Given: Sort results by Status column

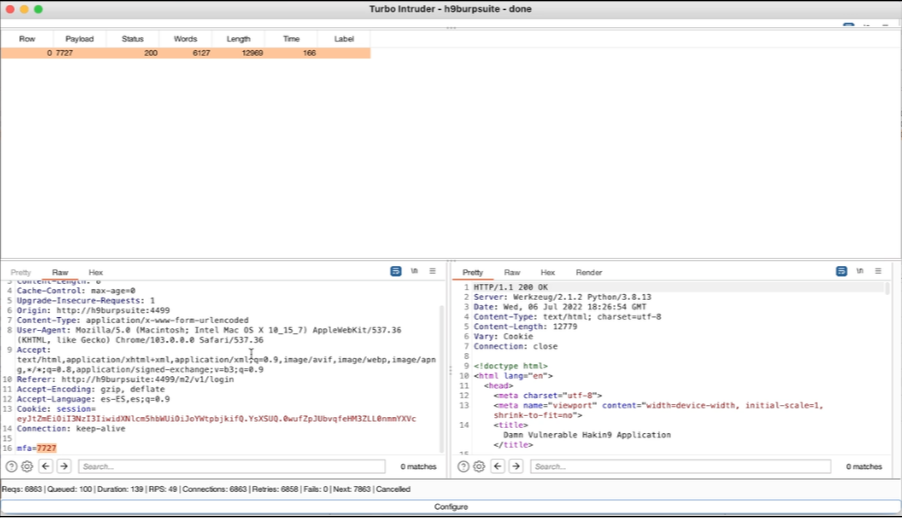Looking at the screenshot, I should 132,39.
